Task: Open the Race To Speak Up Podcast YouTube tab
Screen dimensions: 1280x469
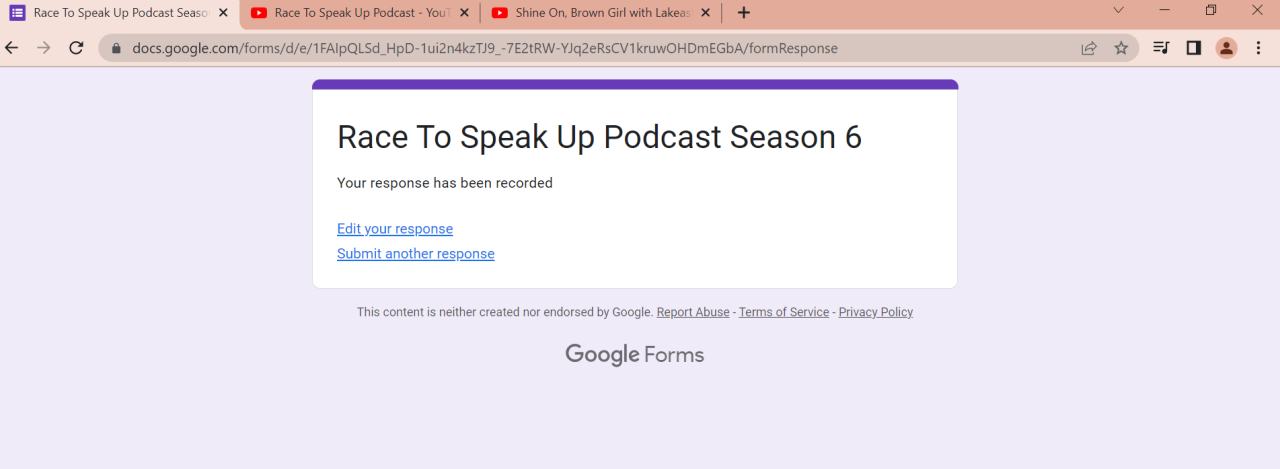Action: tap(360, 13)
